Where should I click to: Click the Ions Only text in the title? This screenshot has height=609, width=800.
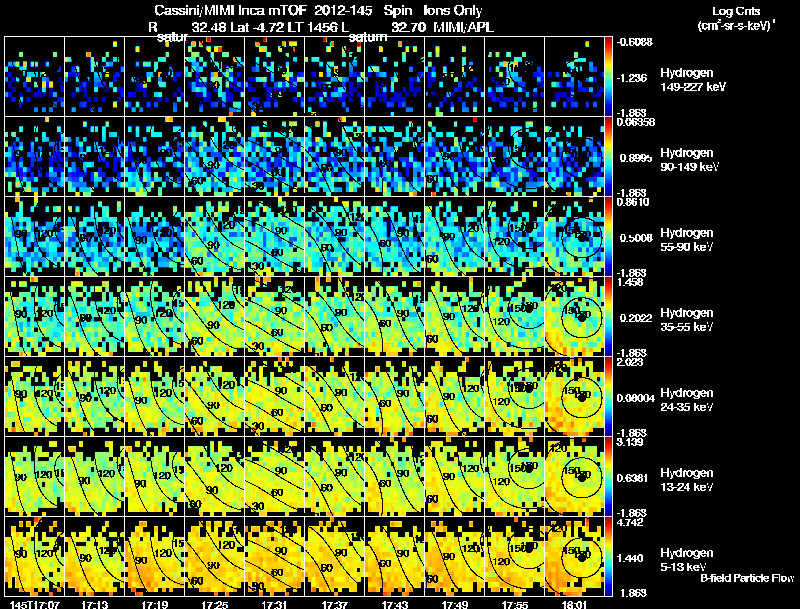tap(453, 10)
